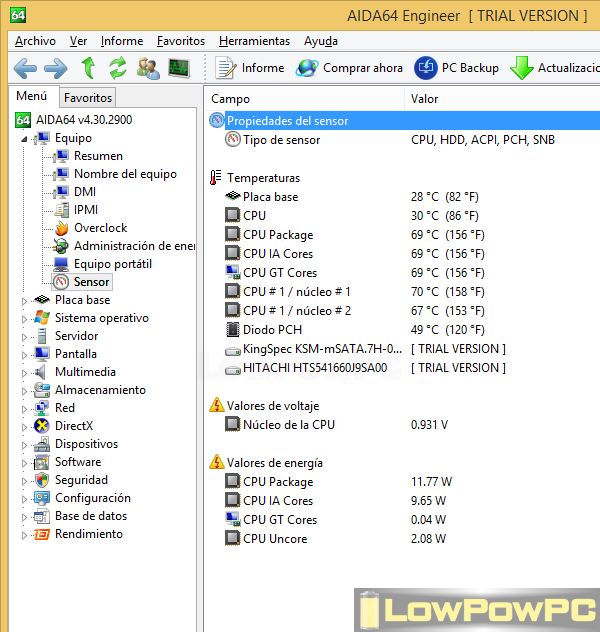The width and height of the screenshot is (600, 632).
Task: Open the Ayuda menu
Action: click(321, 41)
